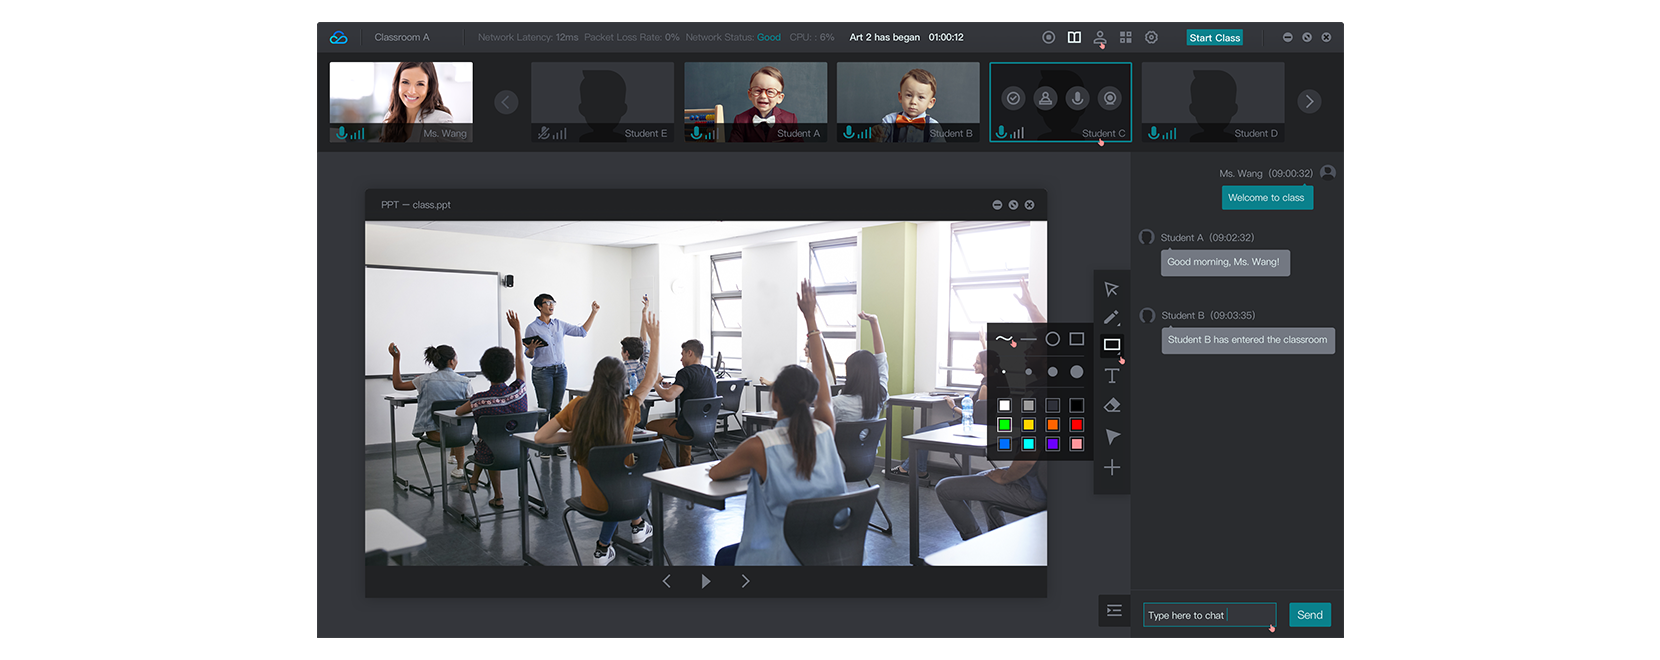Image resolution: width=1660 pixels, height=660 pixels.
Task: Select the blue color swatch
Action: (x=1004, y=444)
